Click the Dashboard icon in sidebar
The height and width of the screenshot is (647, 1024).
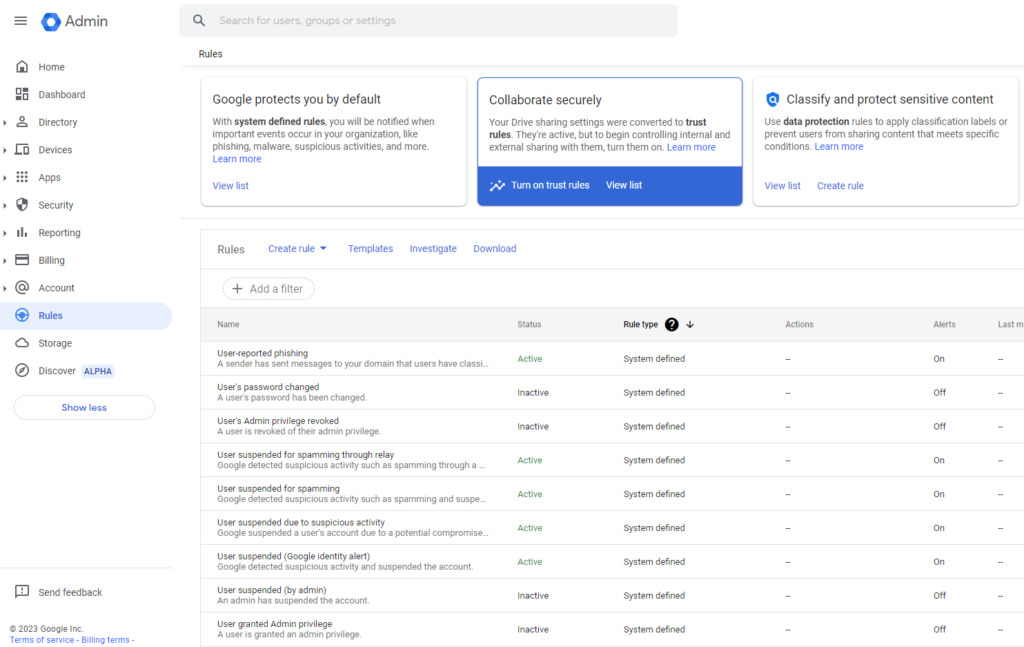22,94
